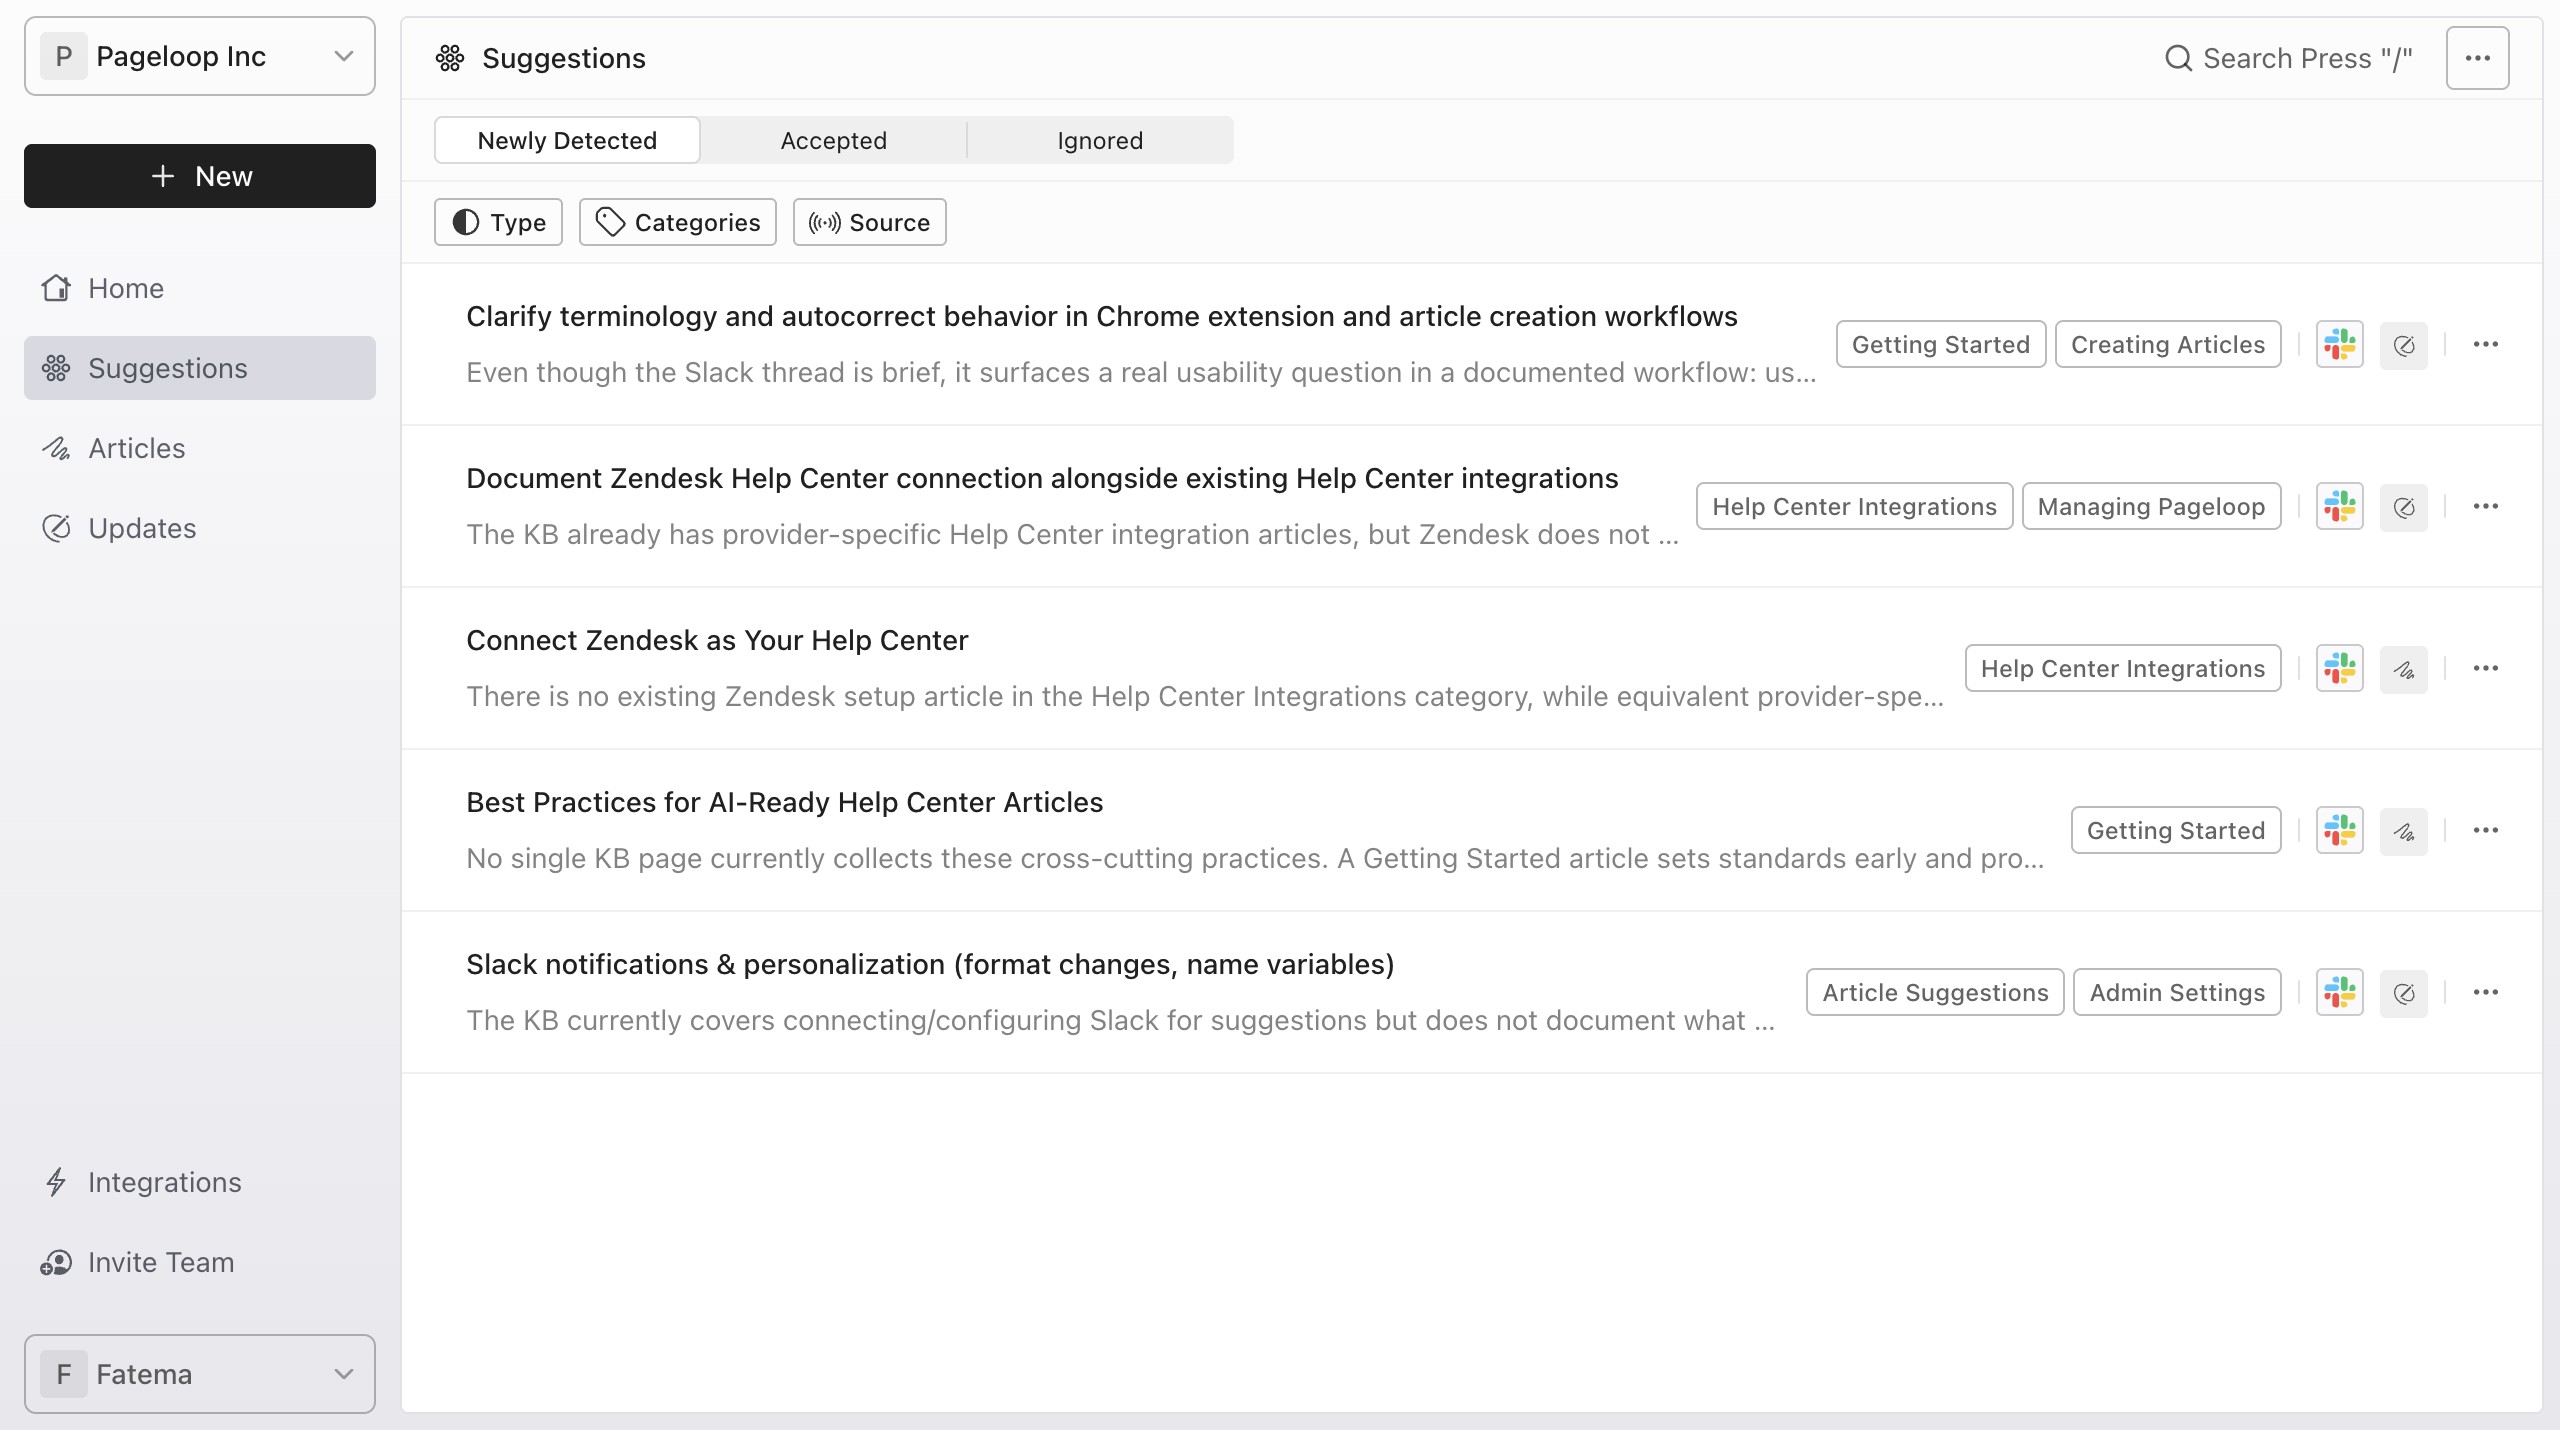Click the Suggestions header flower icon

(x=450, y=58)
